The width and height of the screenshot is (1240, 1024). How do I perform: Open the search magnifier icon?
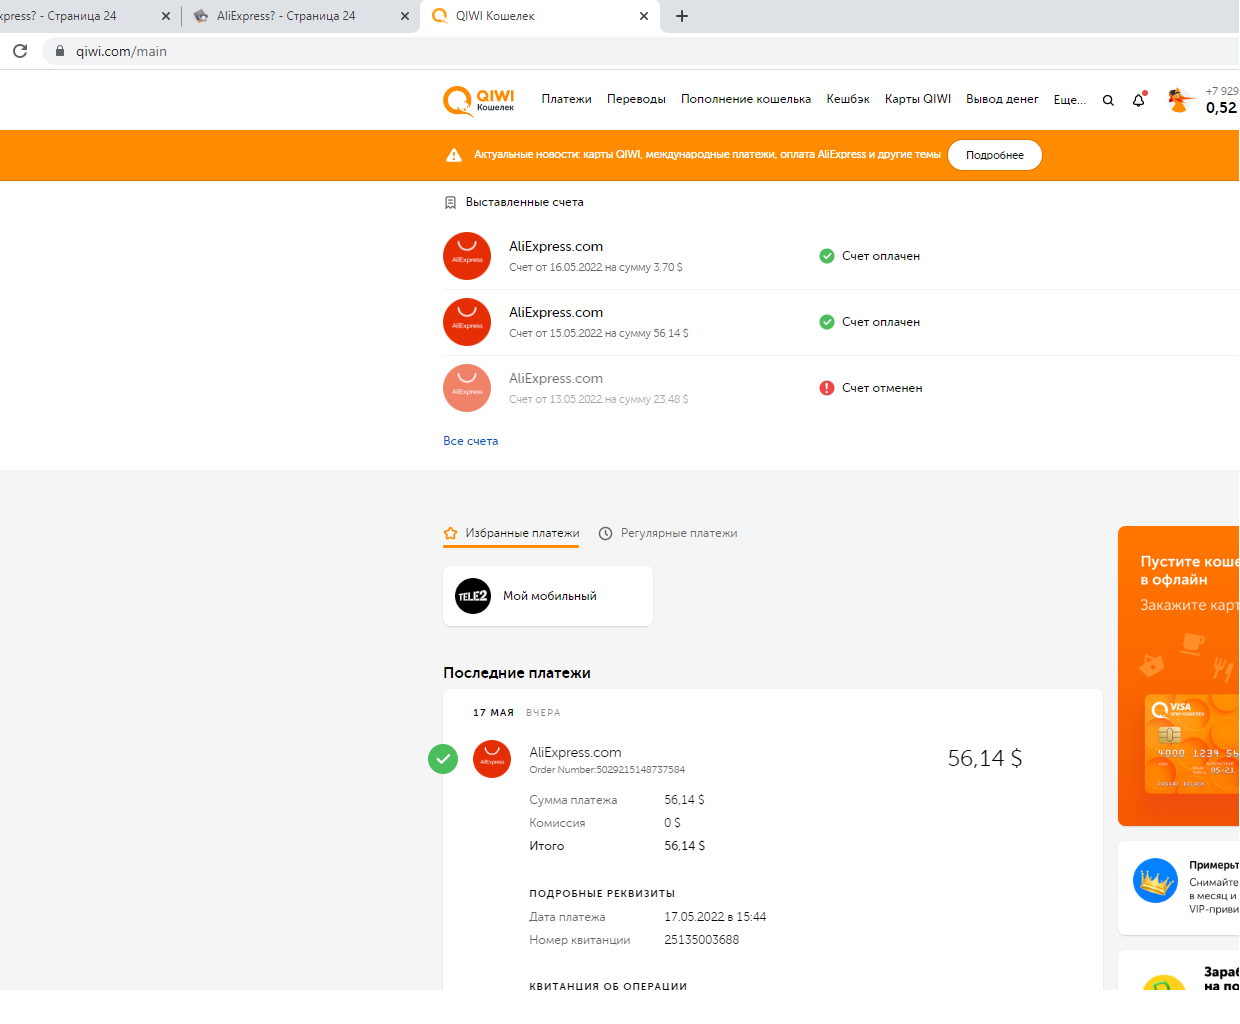point(1108,100)
